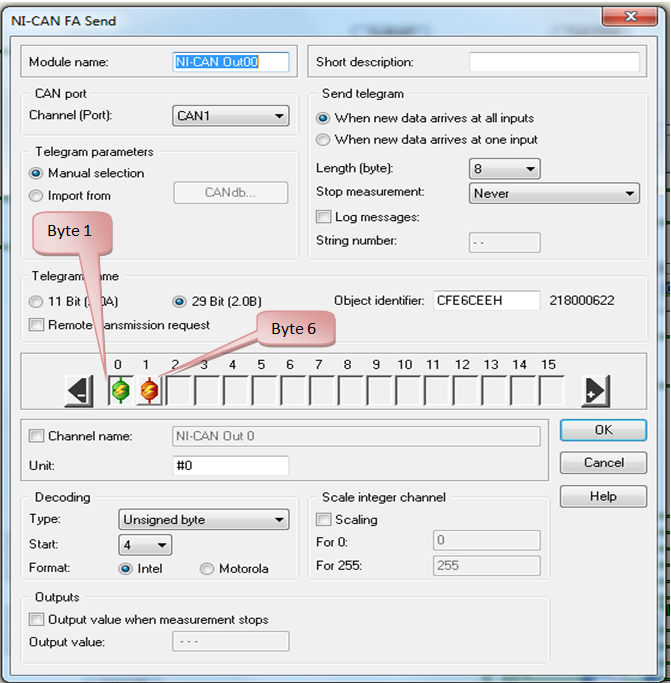Enable Log messages checkbox

click(323, 216)
